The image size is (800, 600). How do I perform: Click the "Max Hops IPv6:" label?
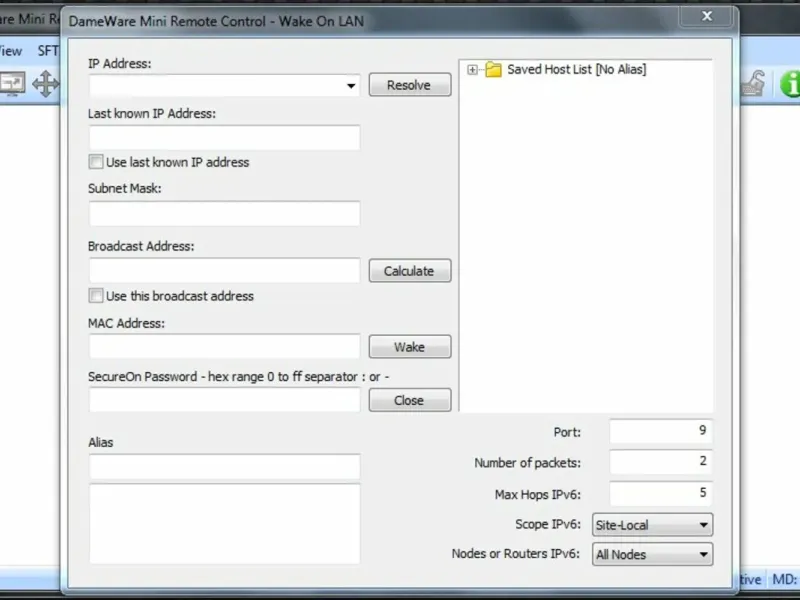[x=538, y=494]
